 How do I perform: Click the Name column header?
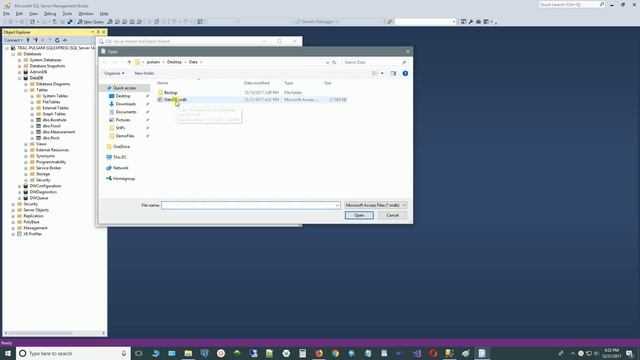[x=162, y=83]
